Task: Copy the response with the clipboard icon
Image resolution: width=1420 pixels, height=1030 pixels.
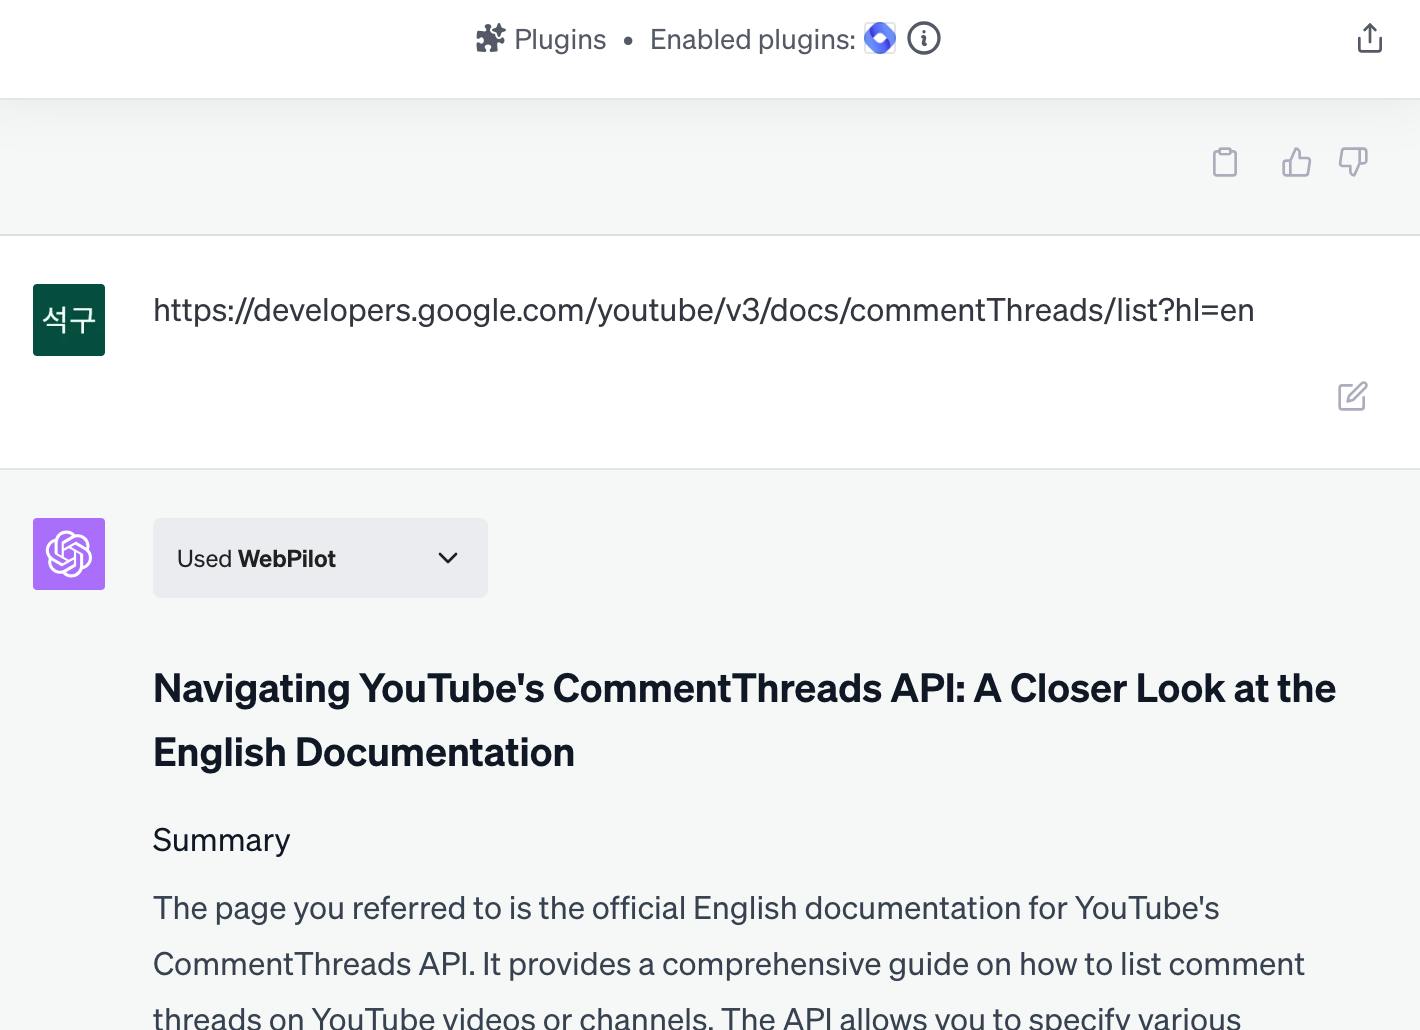Action: 1225,162
